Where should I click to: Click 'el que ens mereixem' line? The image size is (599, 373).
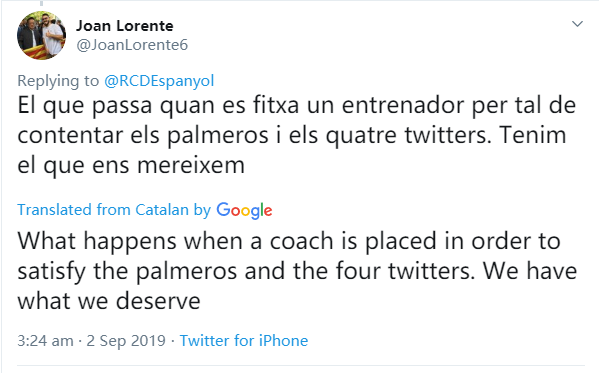[x=131, y=166]
